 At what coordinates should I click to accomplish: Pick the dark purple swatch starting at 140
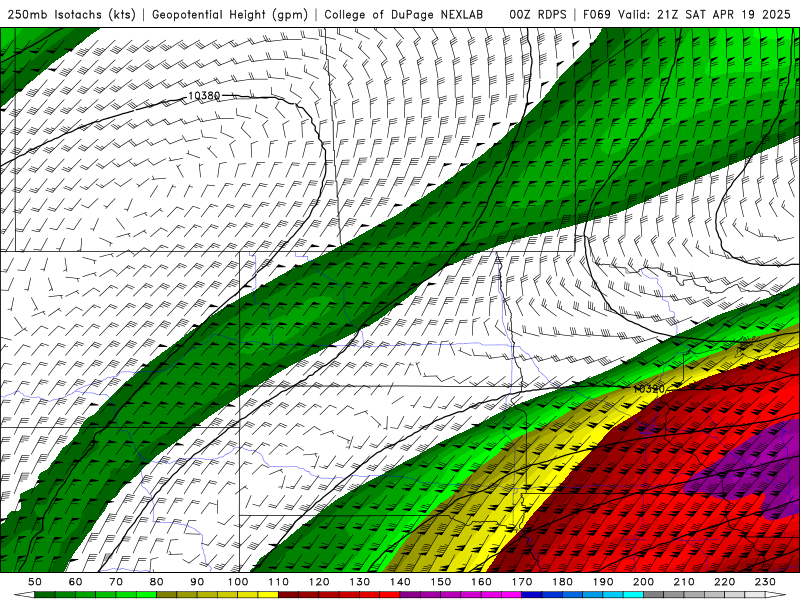[x=410, y=595]
